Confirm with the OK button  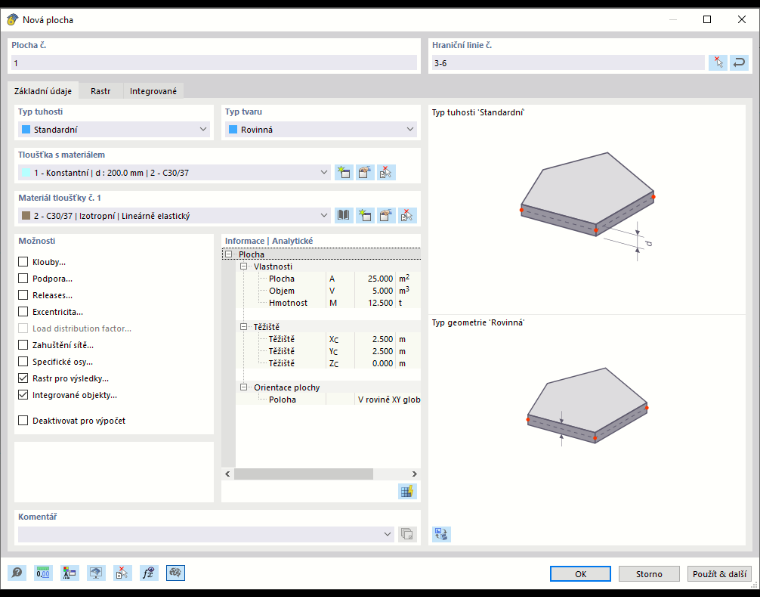[x=580, y=574]
